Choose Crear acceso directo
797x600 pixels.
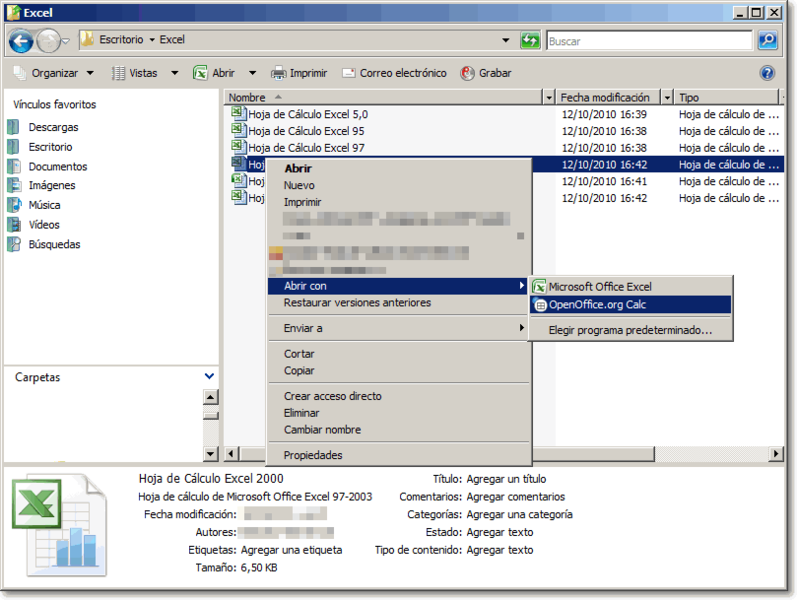[x=399, y=396]
